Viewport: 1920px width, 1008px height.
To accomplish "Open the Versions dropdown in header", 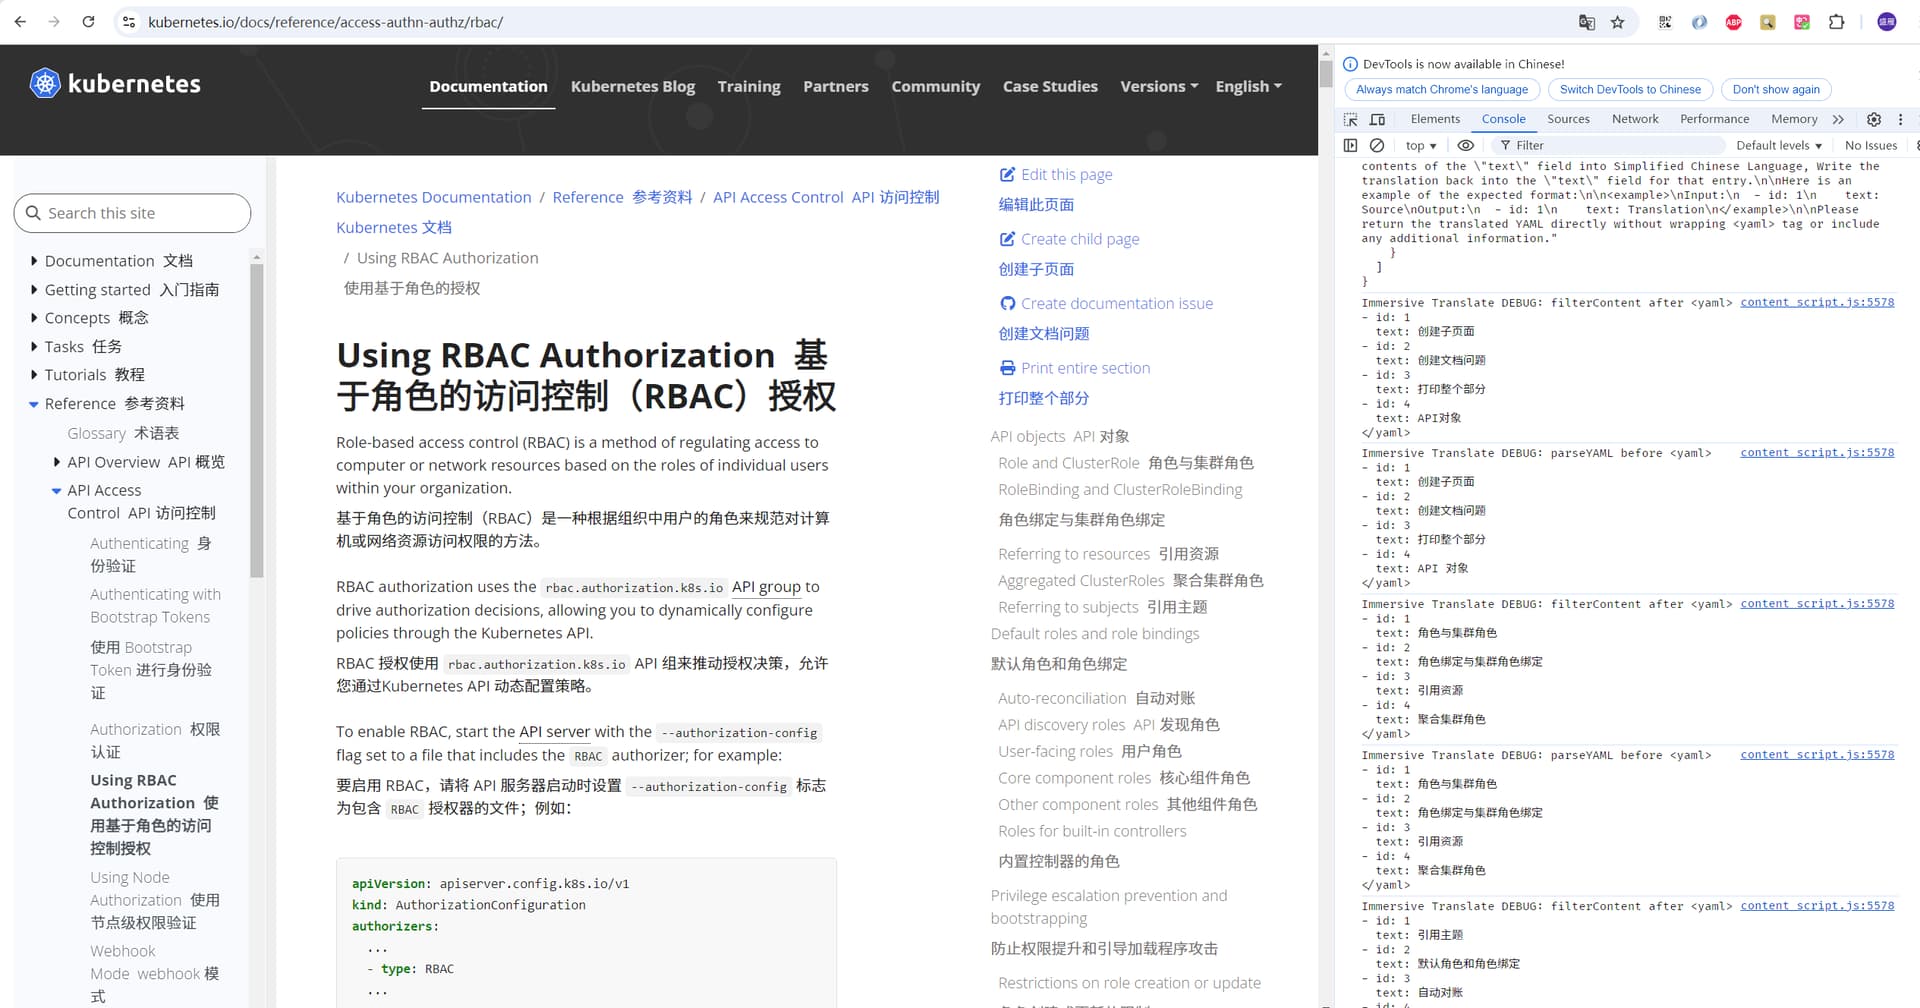I will click(1159, 86).
